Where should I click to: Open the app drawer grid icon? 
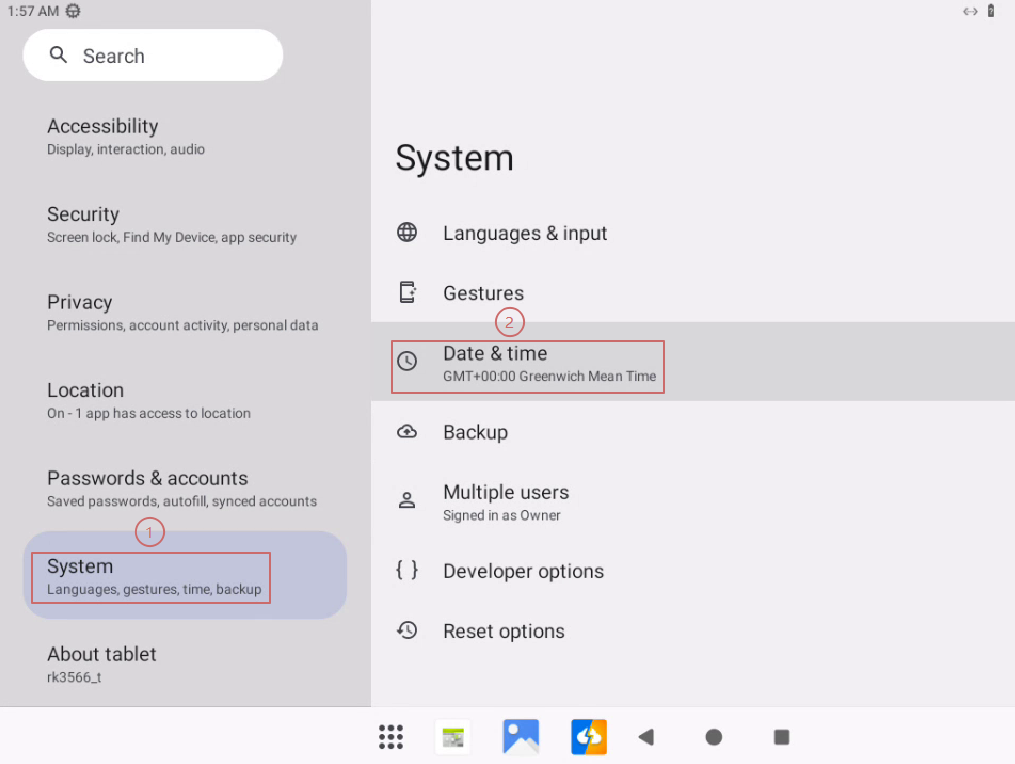(x=391, y=737)
